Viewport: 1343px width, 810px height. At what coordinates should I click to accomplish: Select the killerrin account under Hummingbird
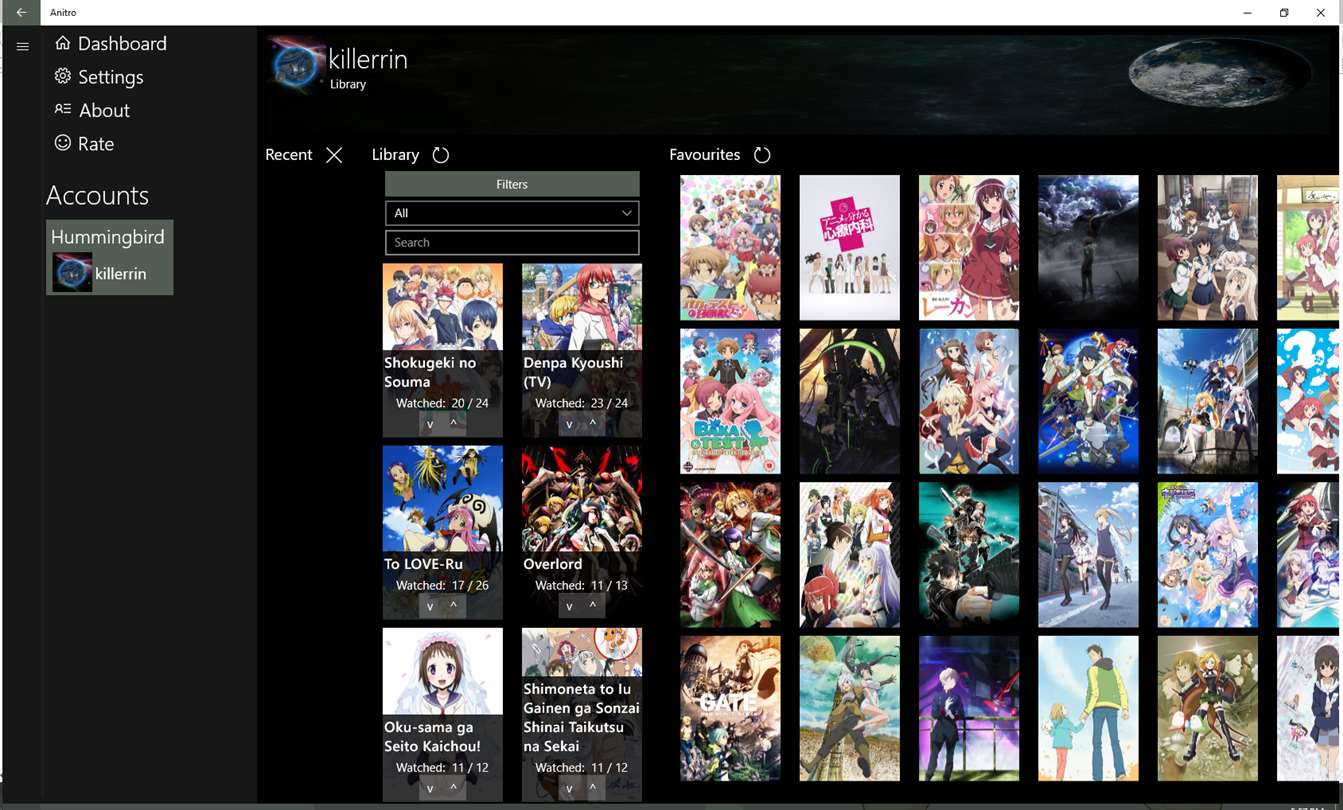[110, 273]
